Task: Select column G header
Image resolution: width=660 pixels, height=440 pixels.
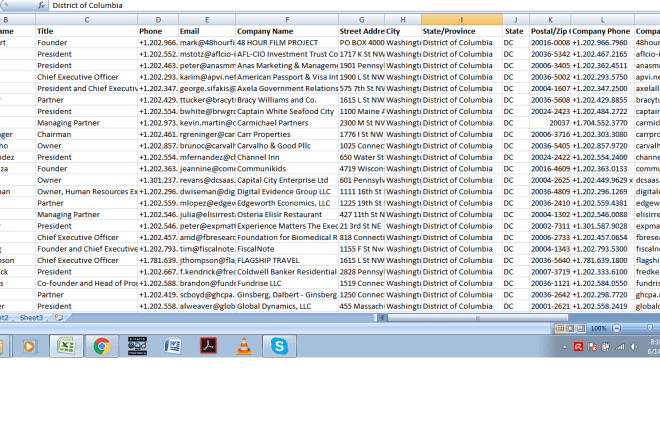Action: point(362,19)
